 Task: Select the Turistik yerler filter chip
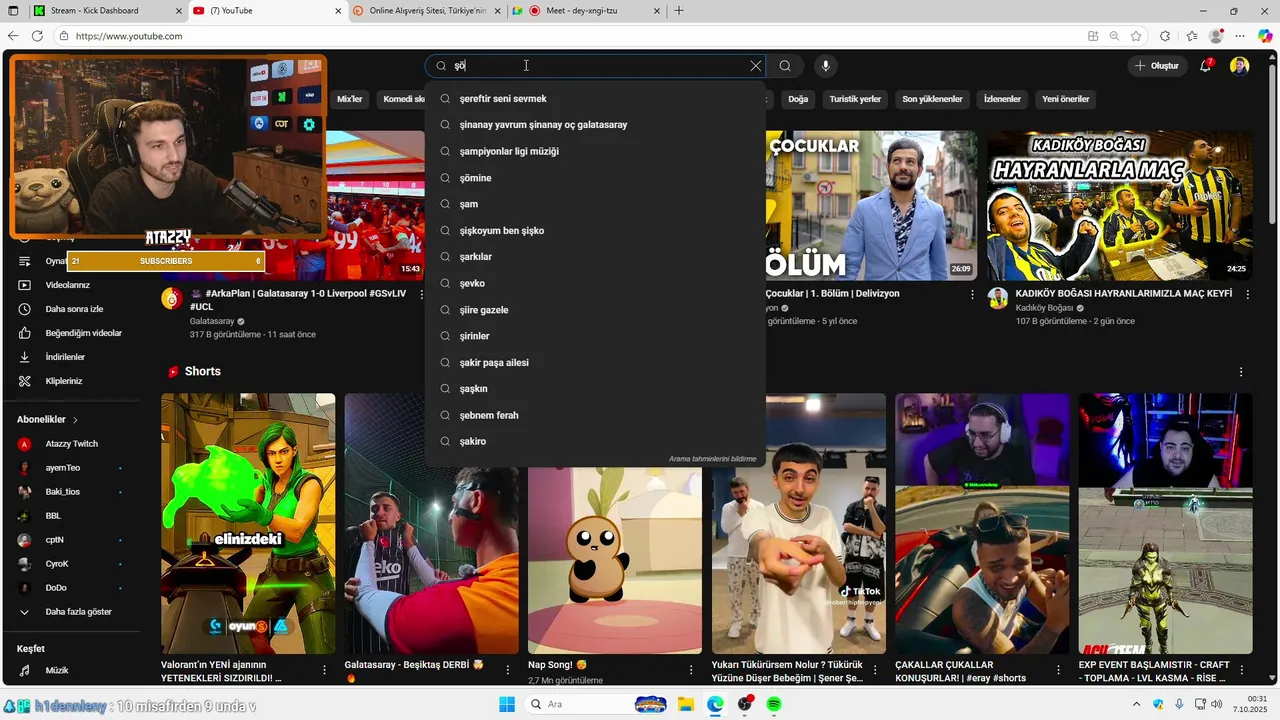click(855, 99)
